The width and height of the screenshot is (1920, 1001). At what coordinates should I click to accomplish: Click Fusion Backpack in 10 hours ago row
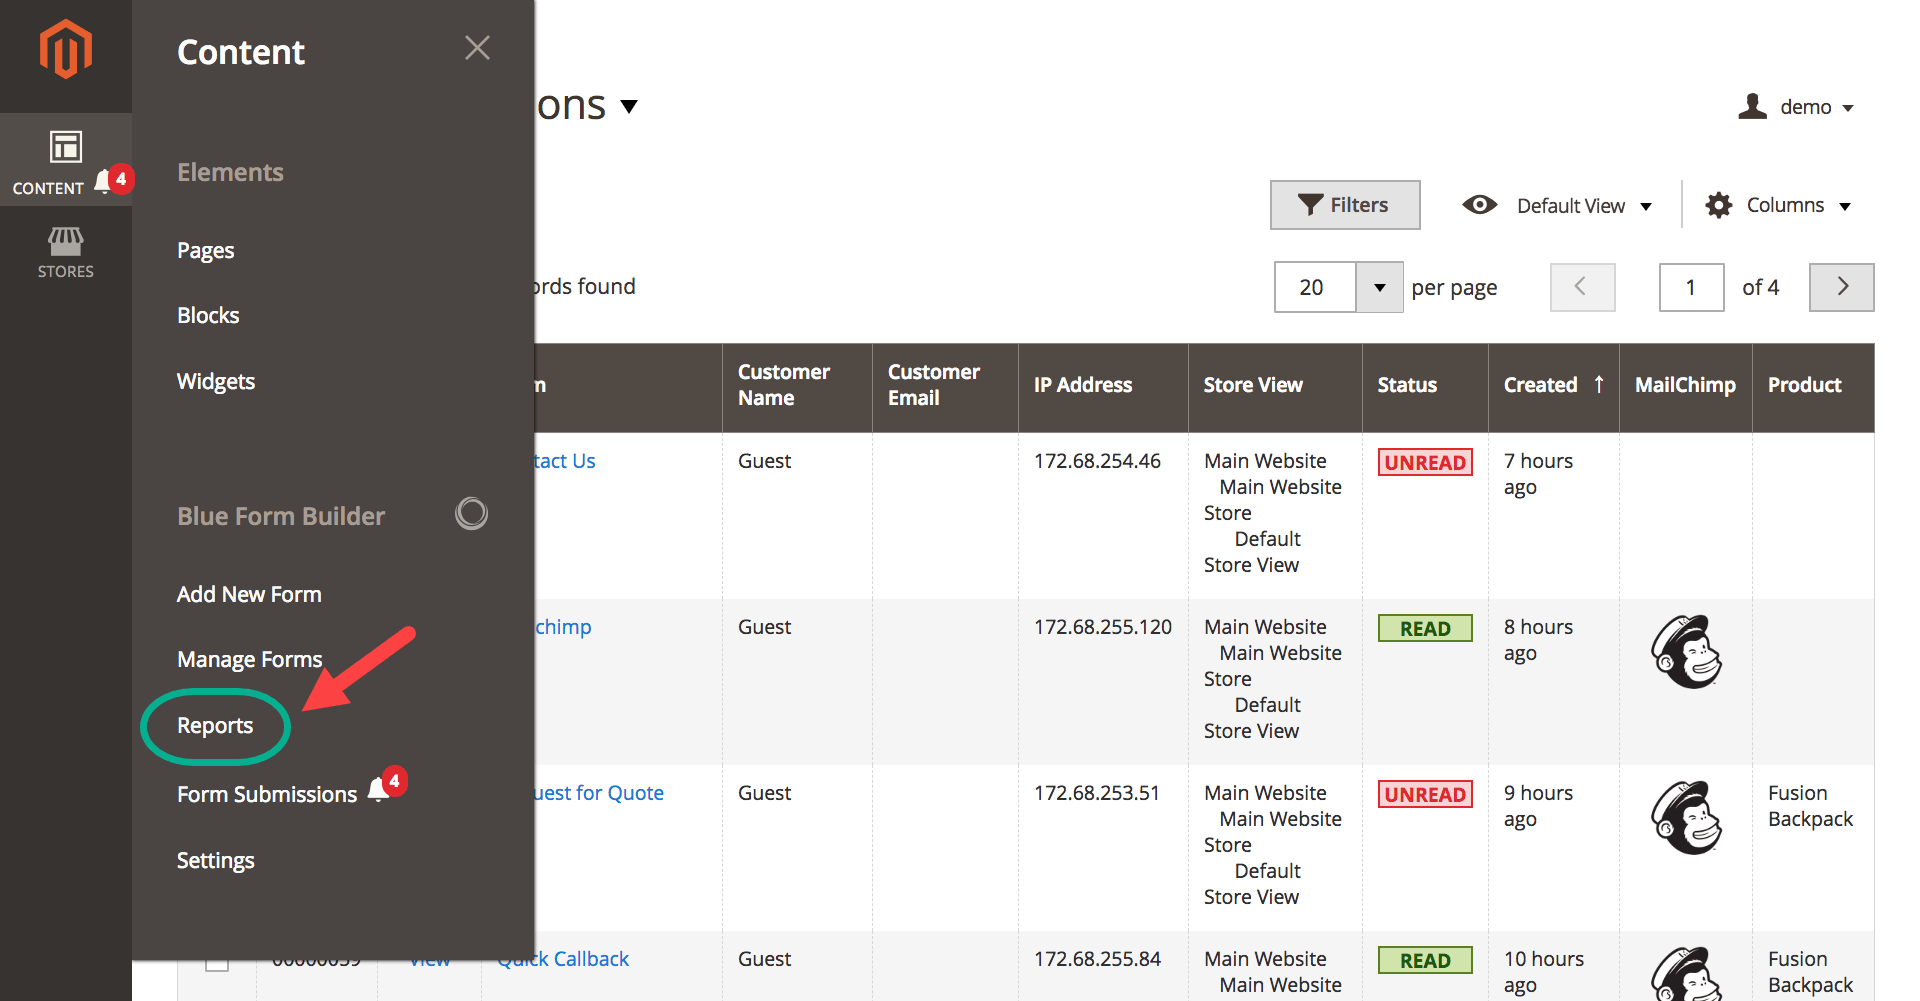(1810, 972)
